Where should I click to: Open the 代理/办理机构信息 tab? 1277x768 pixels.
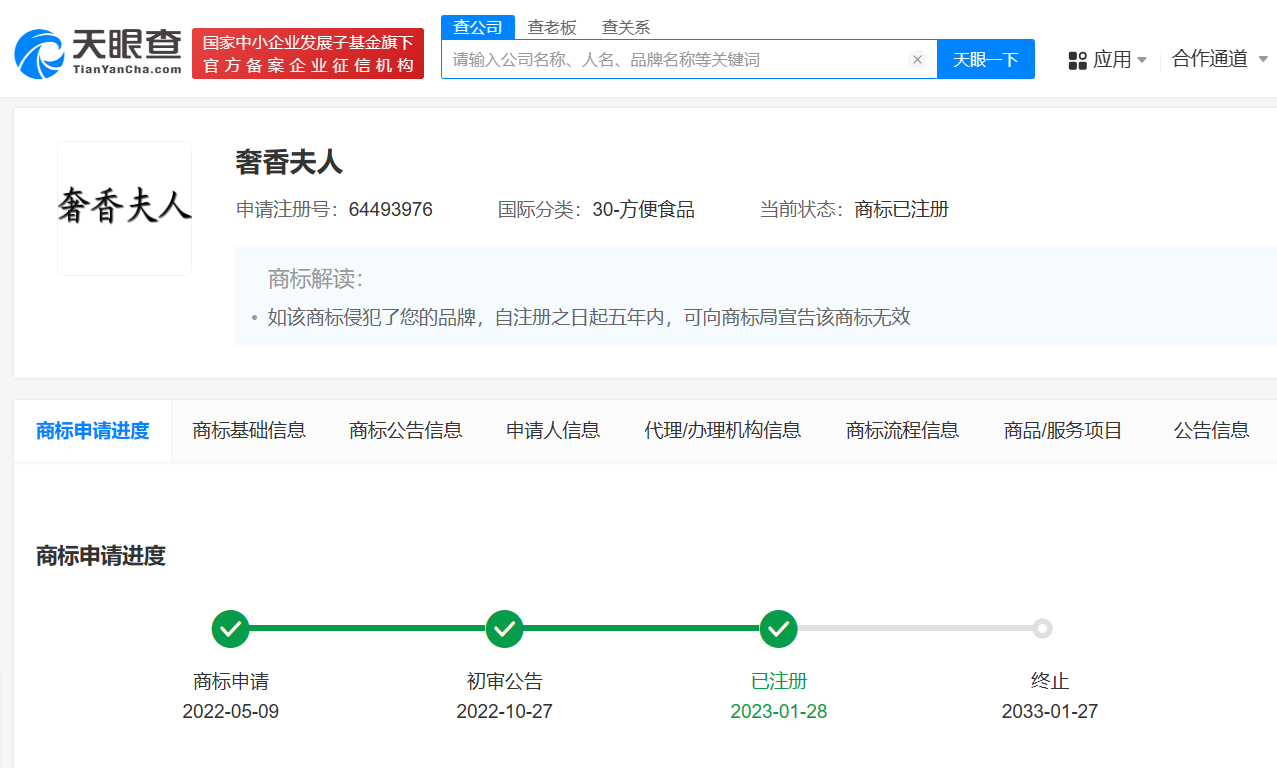(723, 430)
